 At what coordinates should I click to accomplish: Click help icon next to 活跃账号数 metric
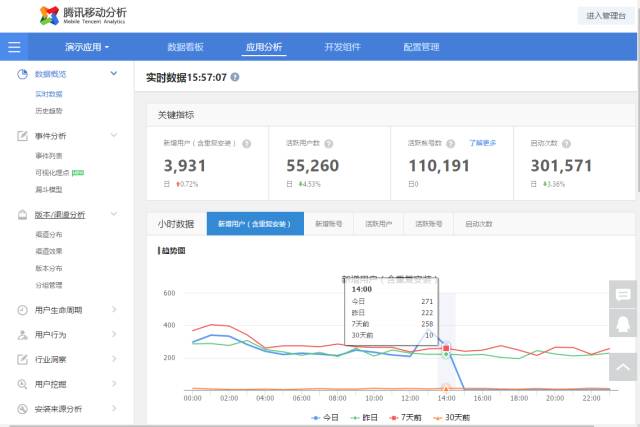click(451, 144)
